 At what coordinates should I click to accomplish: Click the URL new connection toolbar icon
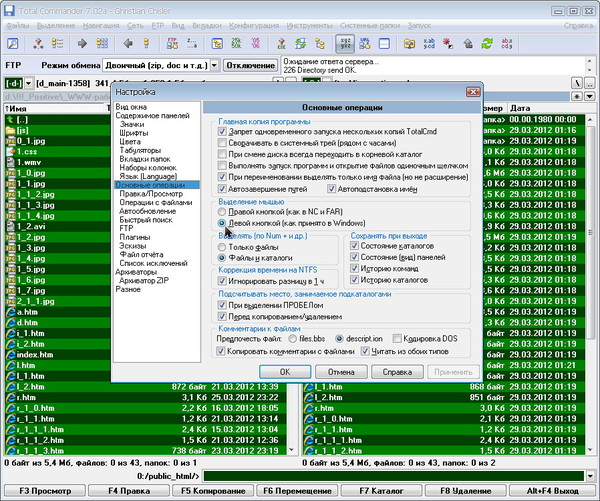(x=365, y=43)
